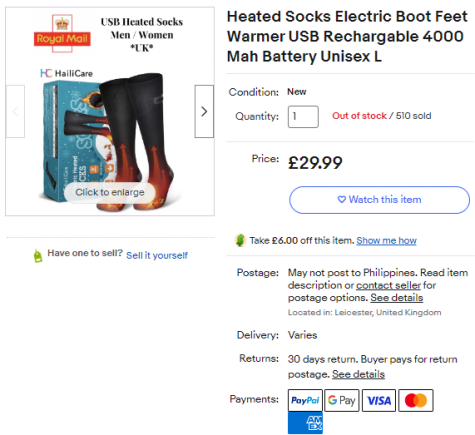Open See details for postage options
The width and height of the screenshot is (475, 435).
pos(397,298)
